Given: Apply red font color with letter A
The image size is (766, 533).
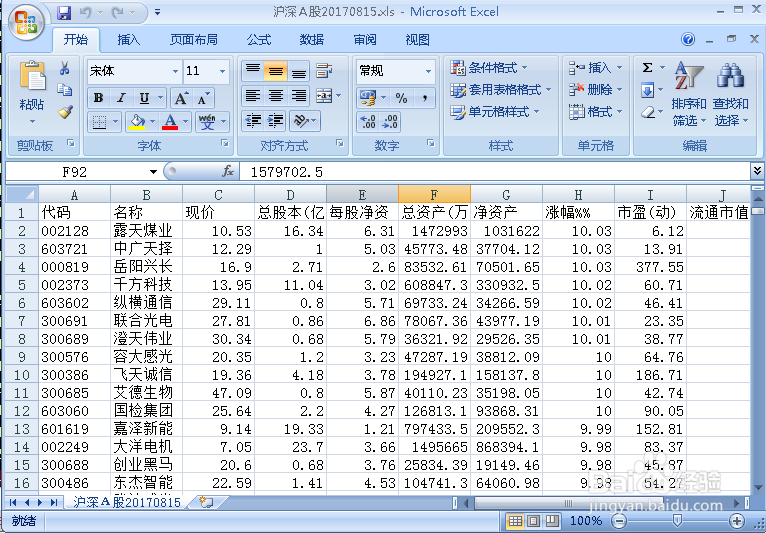Looking at the screenshot, I should coord(170,121).
